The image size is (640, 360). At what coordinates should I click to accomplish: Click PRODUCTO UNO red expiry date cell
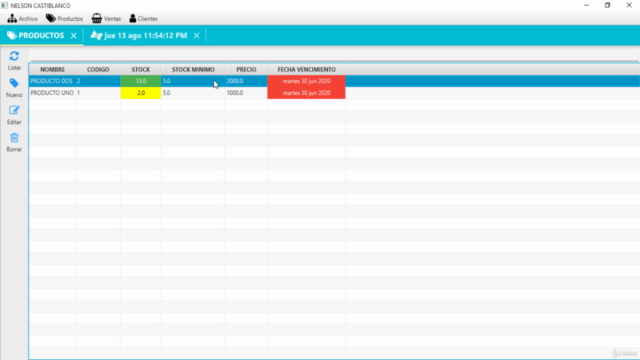pyautogui.click(x=307, y=93)
